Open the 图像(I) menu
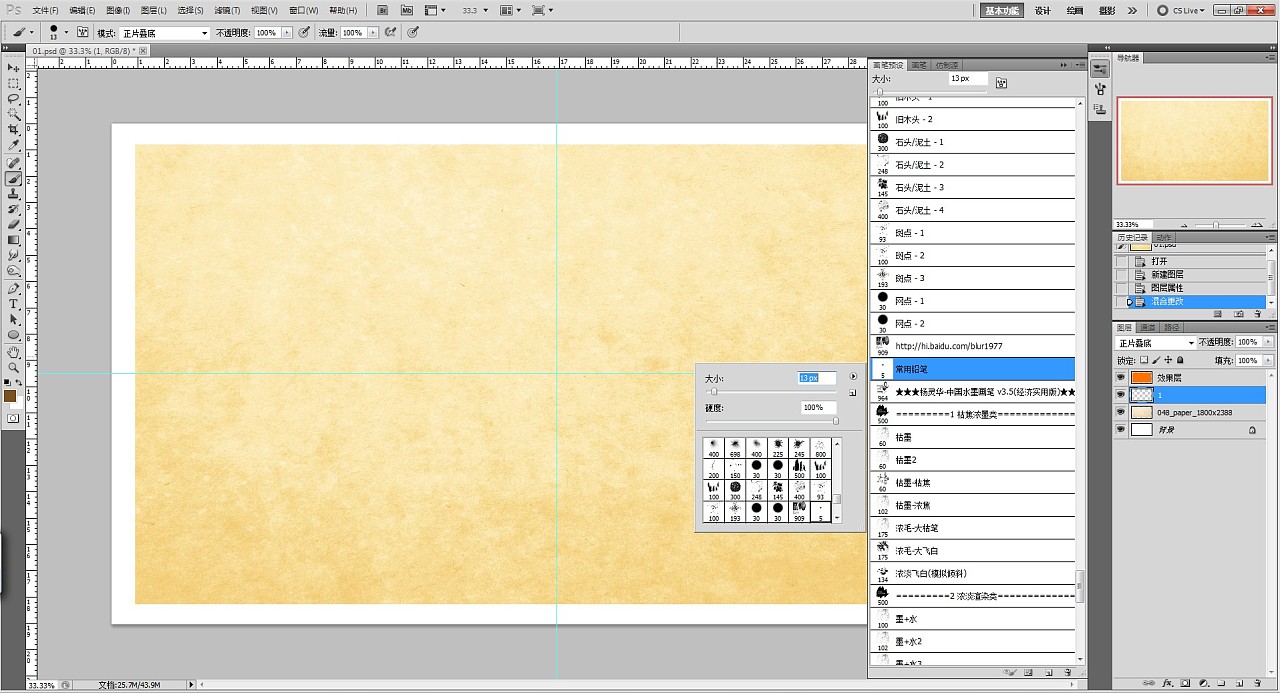 click(118, 10)
